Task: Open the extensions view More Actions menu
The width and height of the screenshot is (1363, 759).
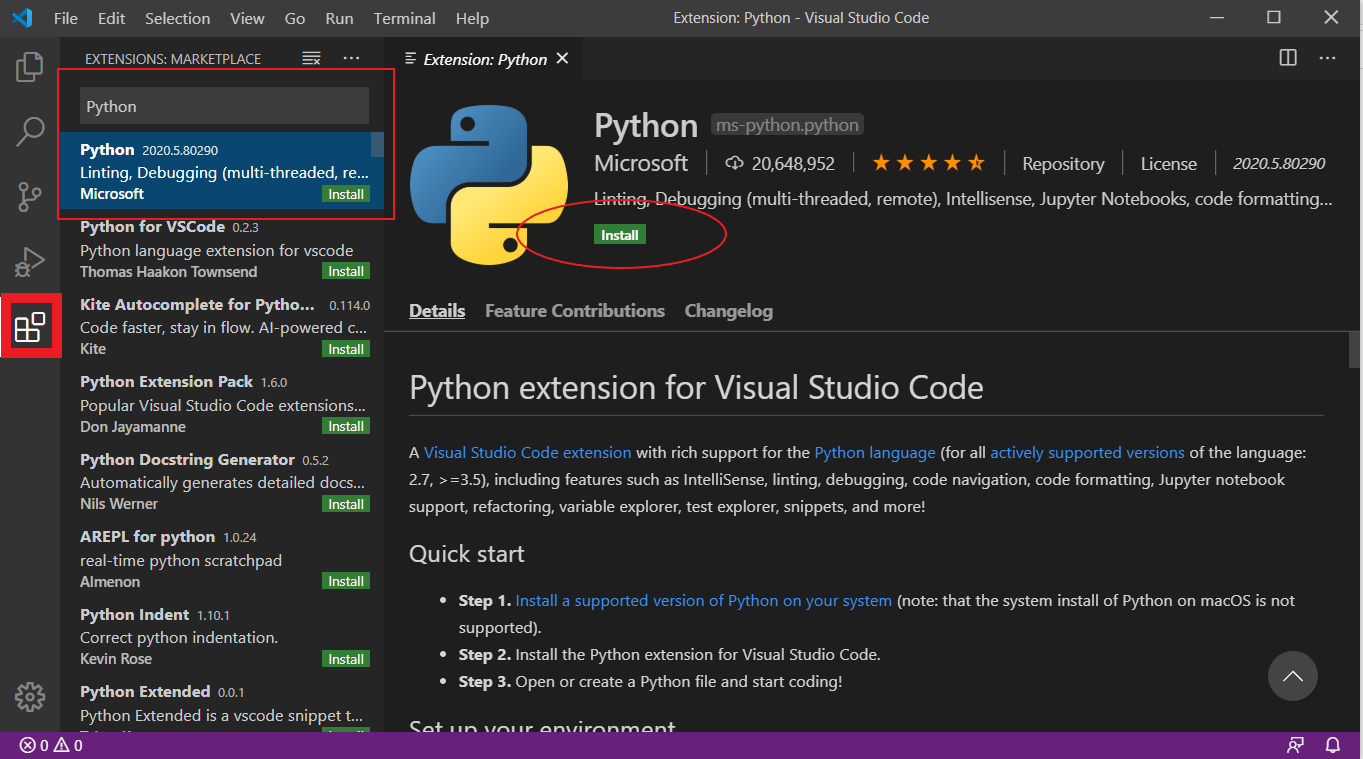Action: (x=351, y=58)
